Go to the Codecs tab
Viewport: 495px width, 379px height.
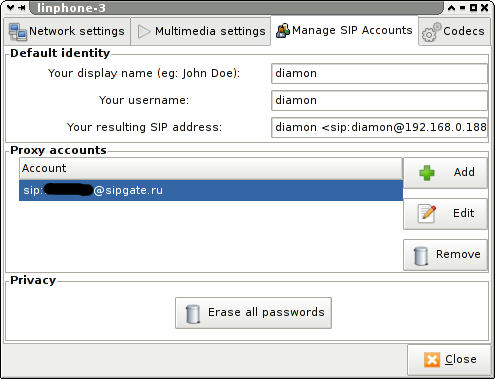pos(454,31)
